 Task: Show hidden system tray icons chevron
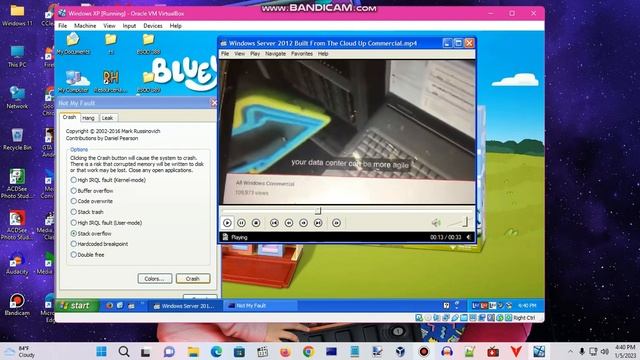[570, 351]
